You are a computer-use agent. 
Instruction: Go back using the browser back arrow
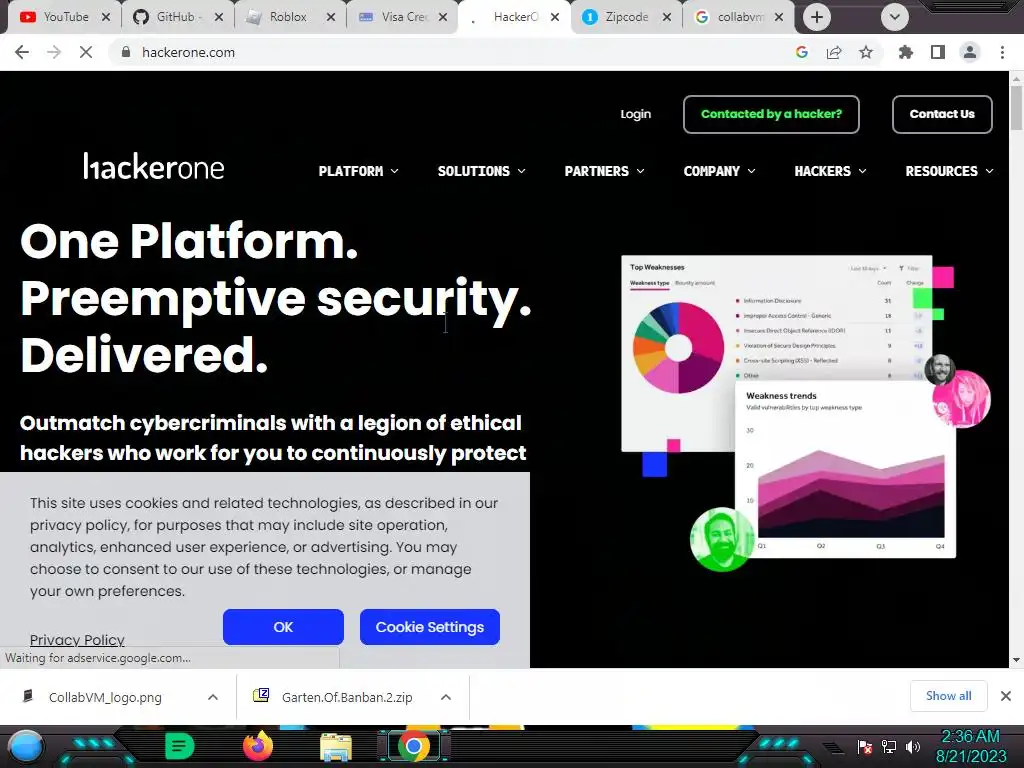(x=22, y=52)
